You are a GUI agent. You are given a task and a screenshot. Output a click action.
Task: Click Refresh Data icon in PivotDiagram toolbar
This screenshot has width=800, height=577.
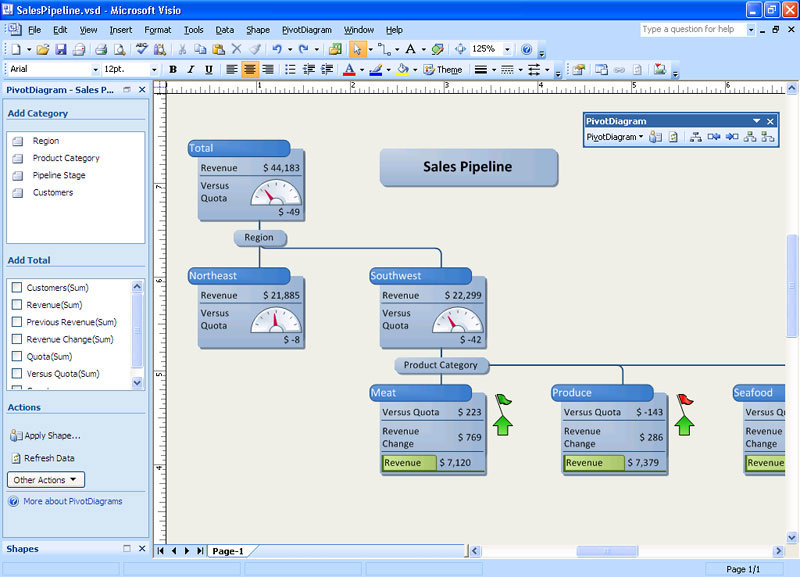coord(673,137)
